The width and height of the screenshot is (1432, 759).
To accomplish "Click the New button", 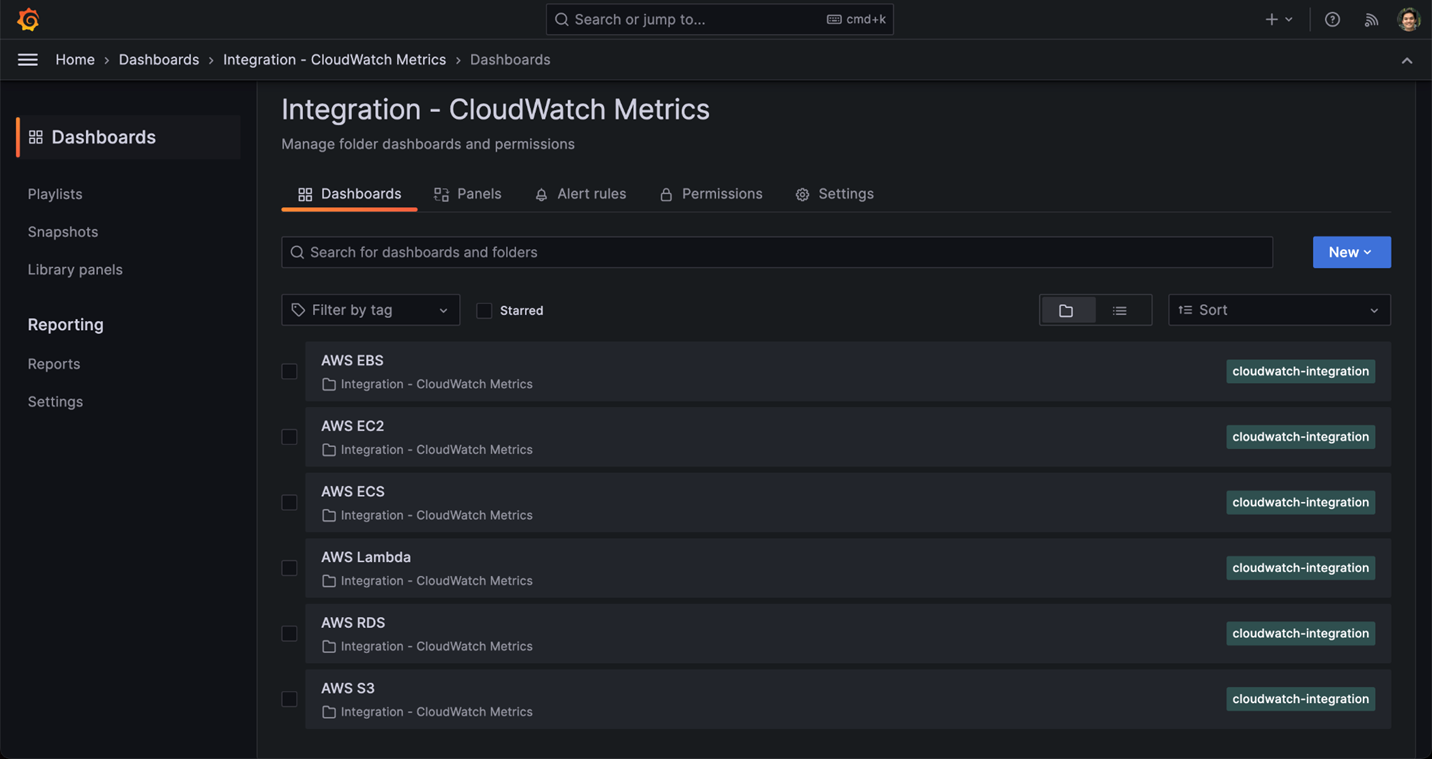I will 1351,252.
